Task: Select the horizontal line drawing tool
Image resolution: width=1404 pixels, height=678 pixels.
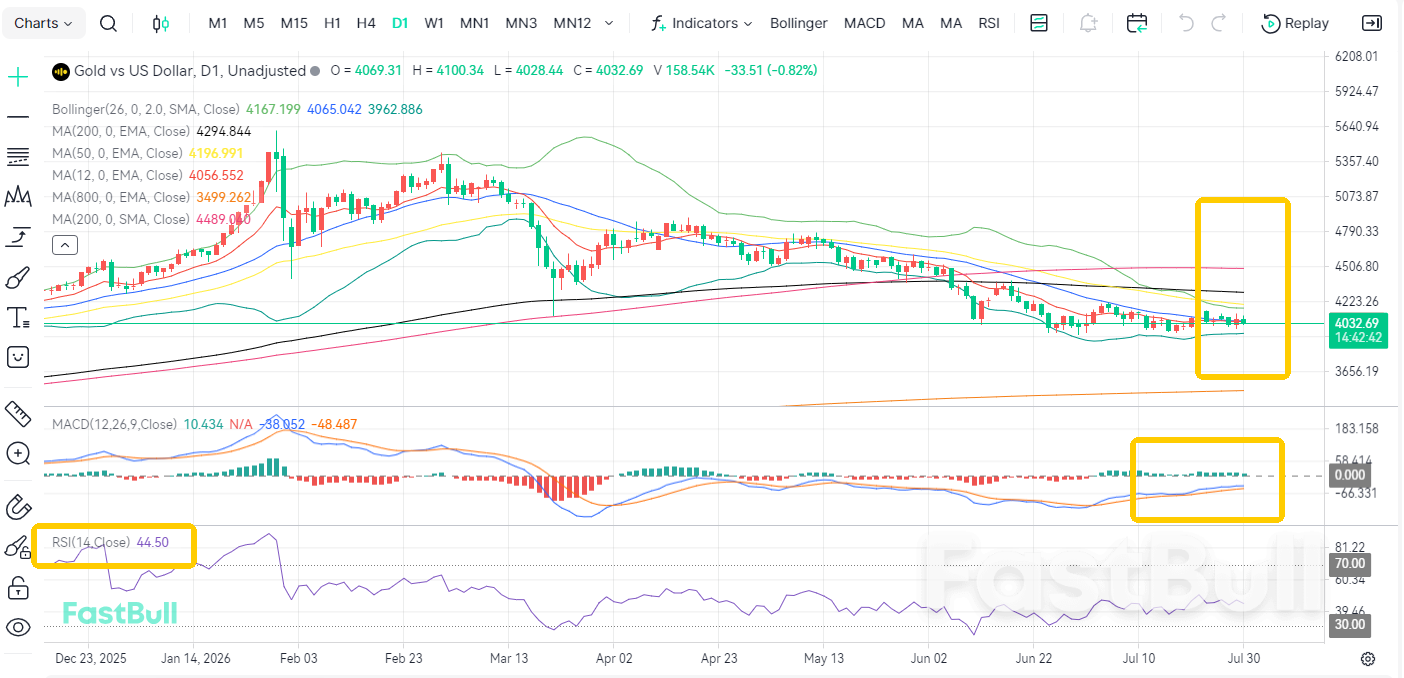Action: coord(18,117)
